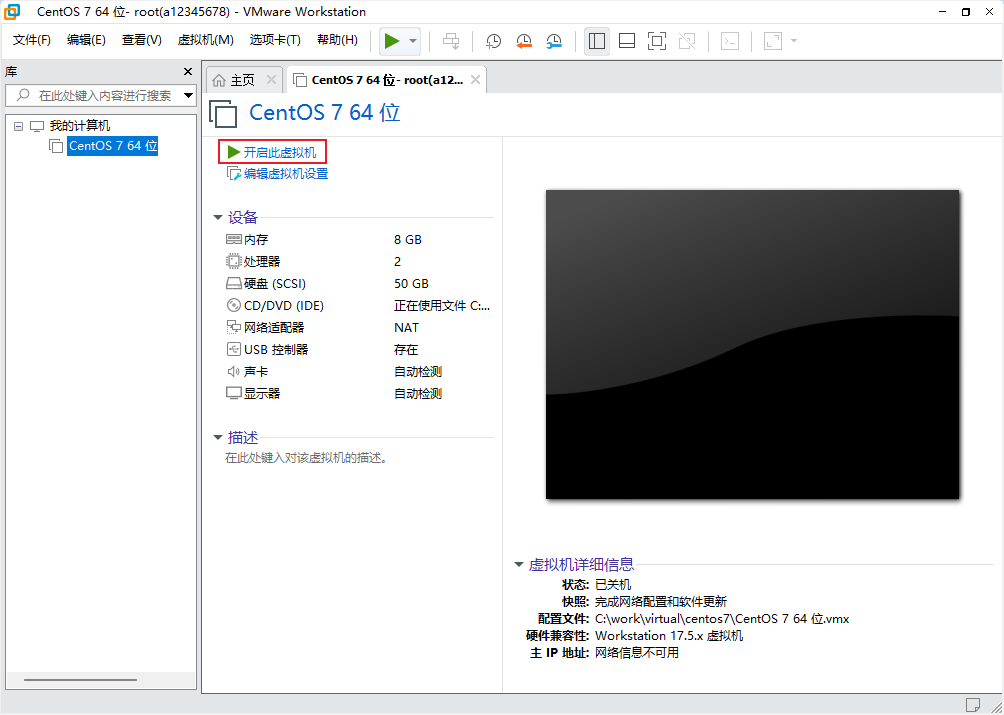Toggle the thumbnail bar view icon
1004x715 pixels.
627,41
